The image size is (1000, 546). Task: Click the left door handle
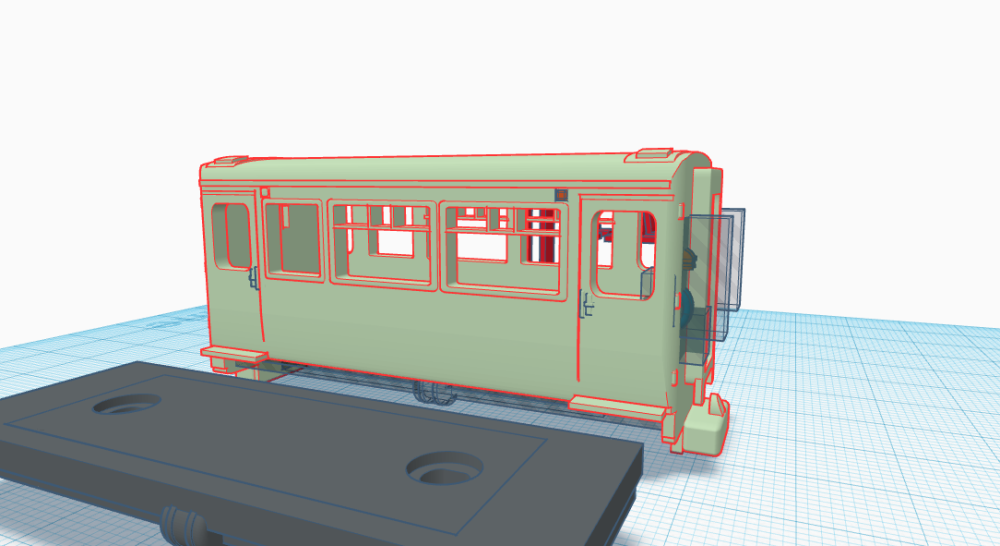pos(254,278)
